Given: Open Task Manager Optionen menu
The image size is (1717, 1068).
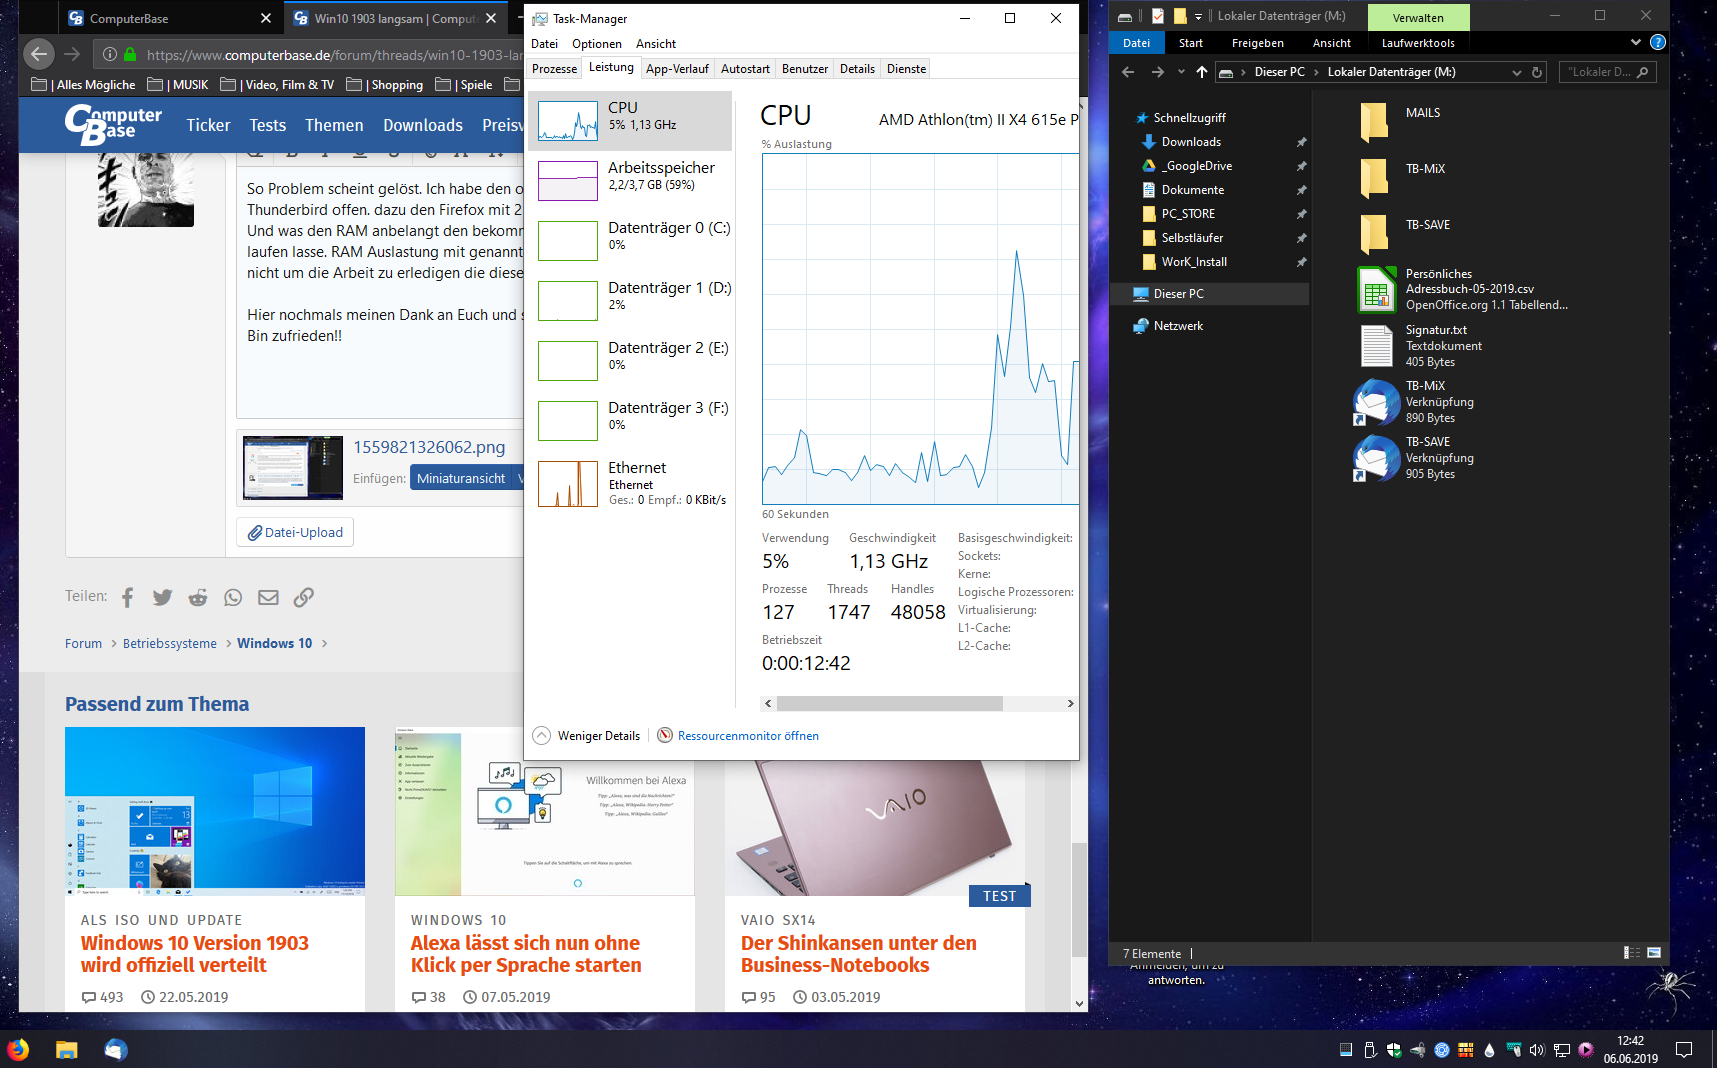Looking at the screenshot, I should [596, 44].
